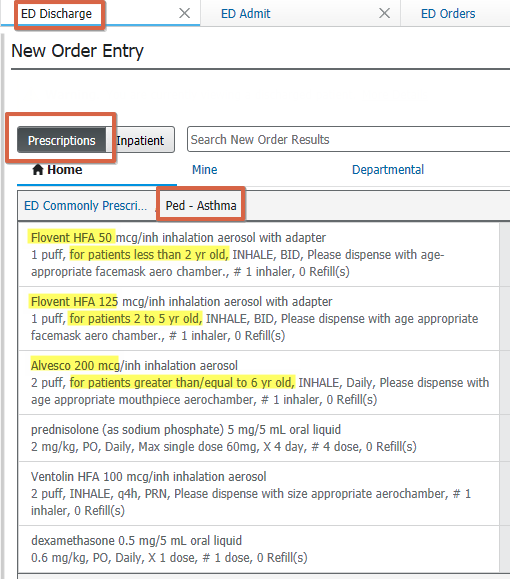Switch to the ED Discharge tab

pos(57,14)
